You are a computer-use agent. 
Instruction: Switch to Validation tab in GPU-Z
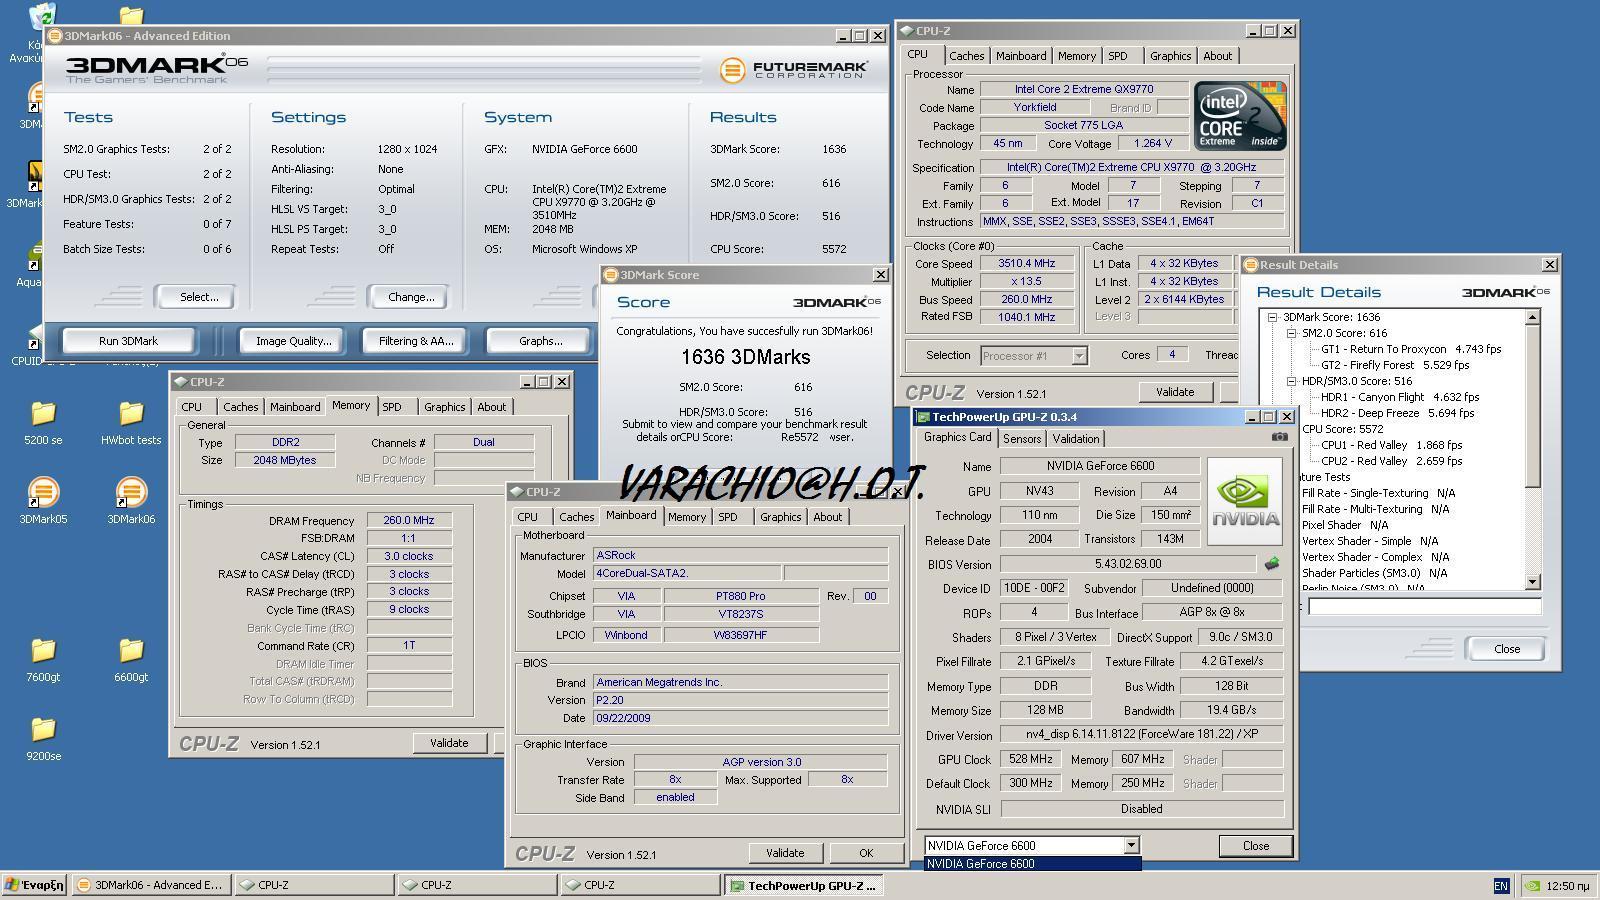(1076, 439)
